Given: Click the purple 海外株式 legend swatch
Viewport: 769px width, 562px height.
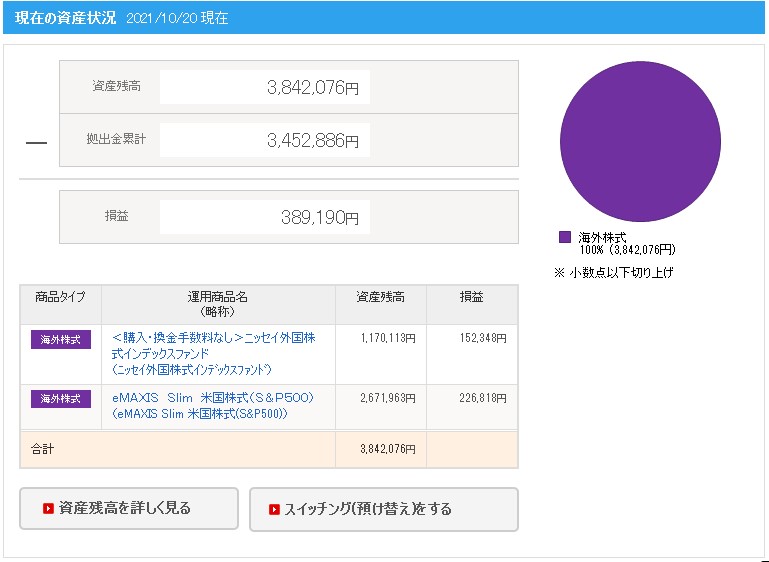Looking at the screenshot, I should click(x=565, y=237).
